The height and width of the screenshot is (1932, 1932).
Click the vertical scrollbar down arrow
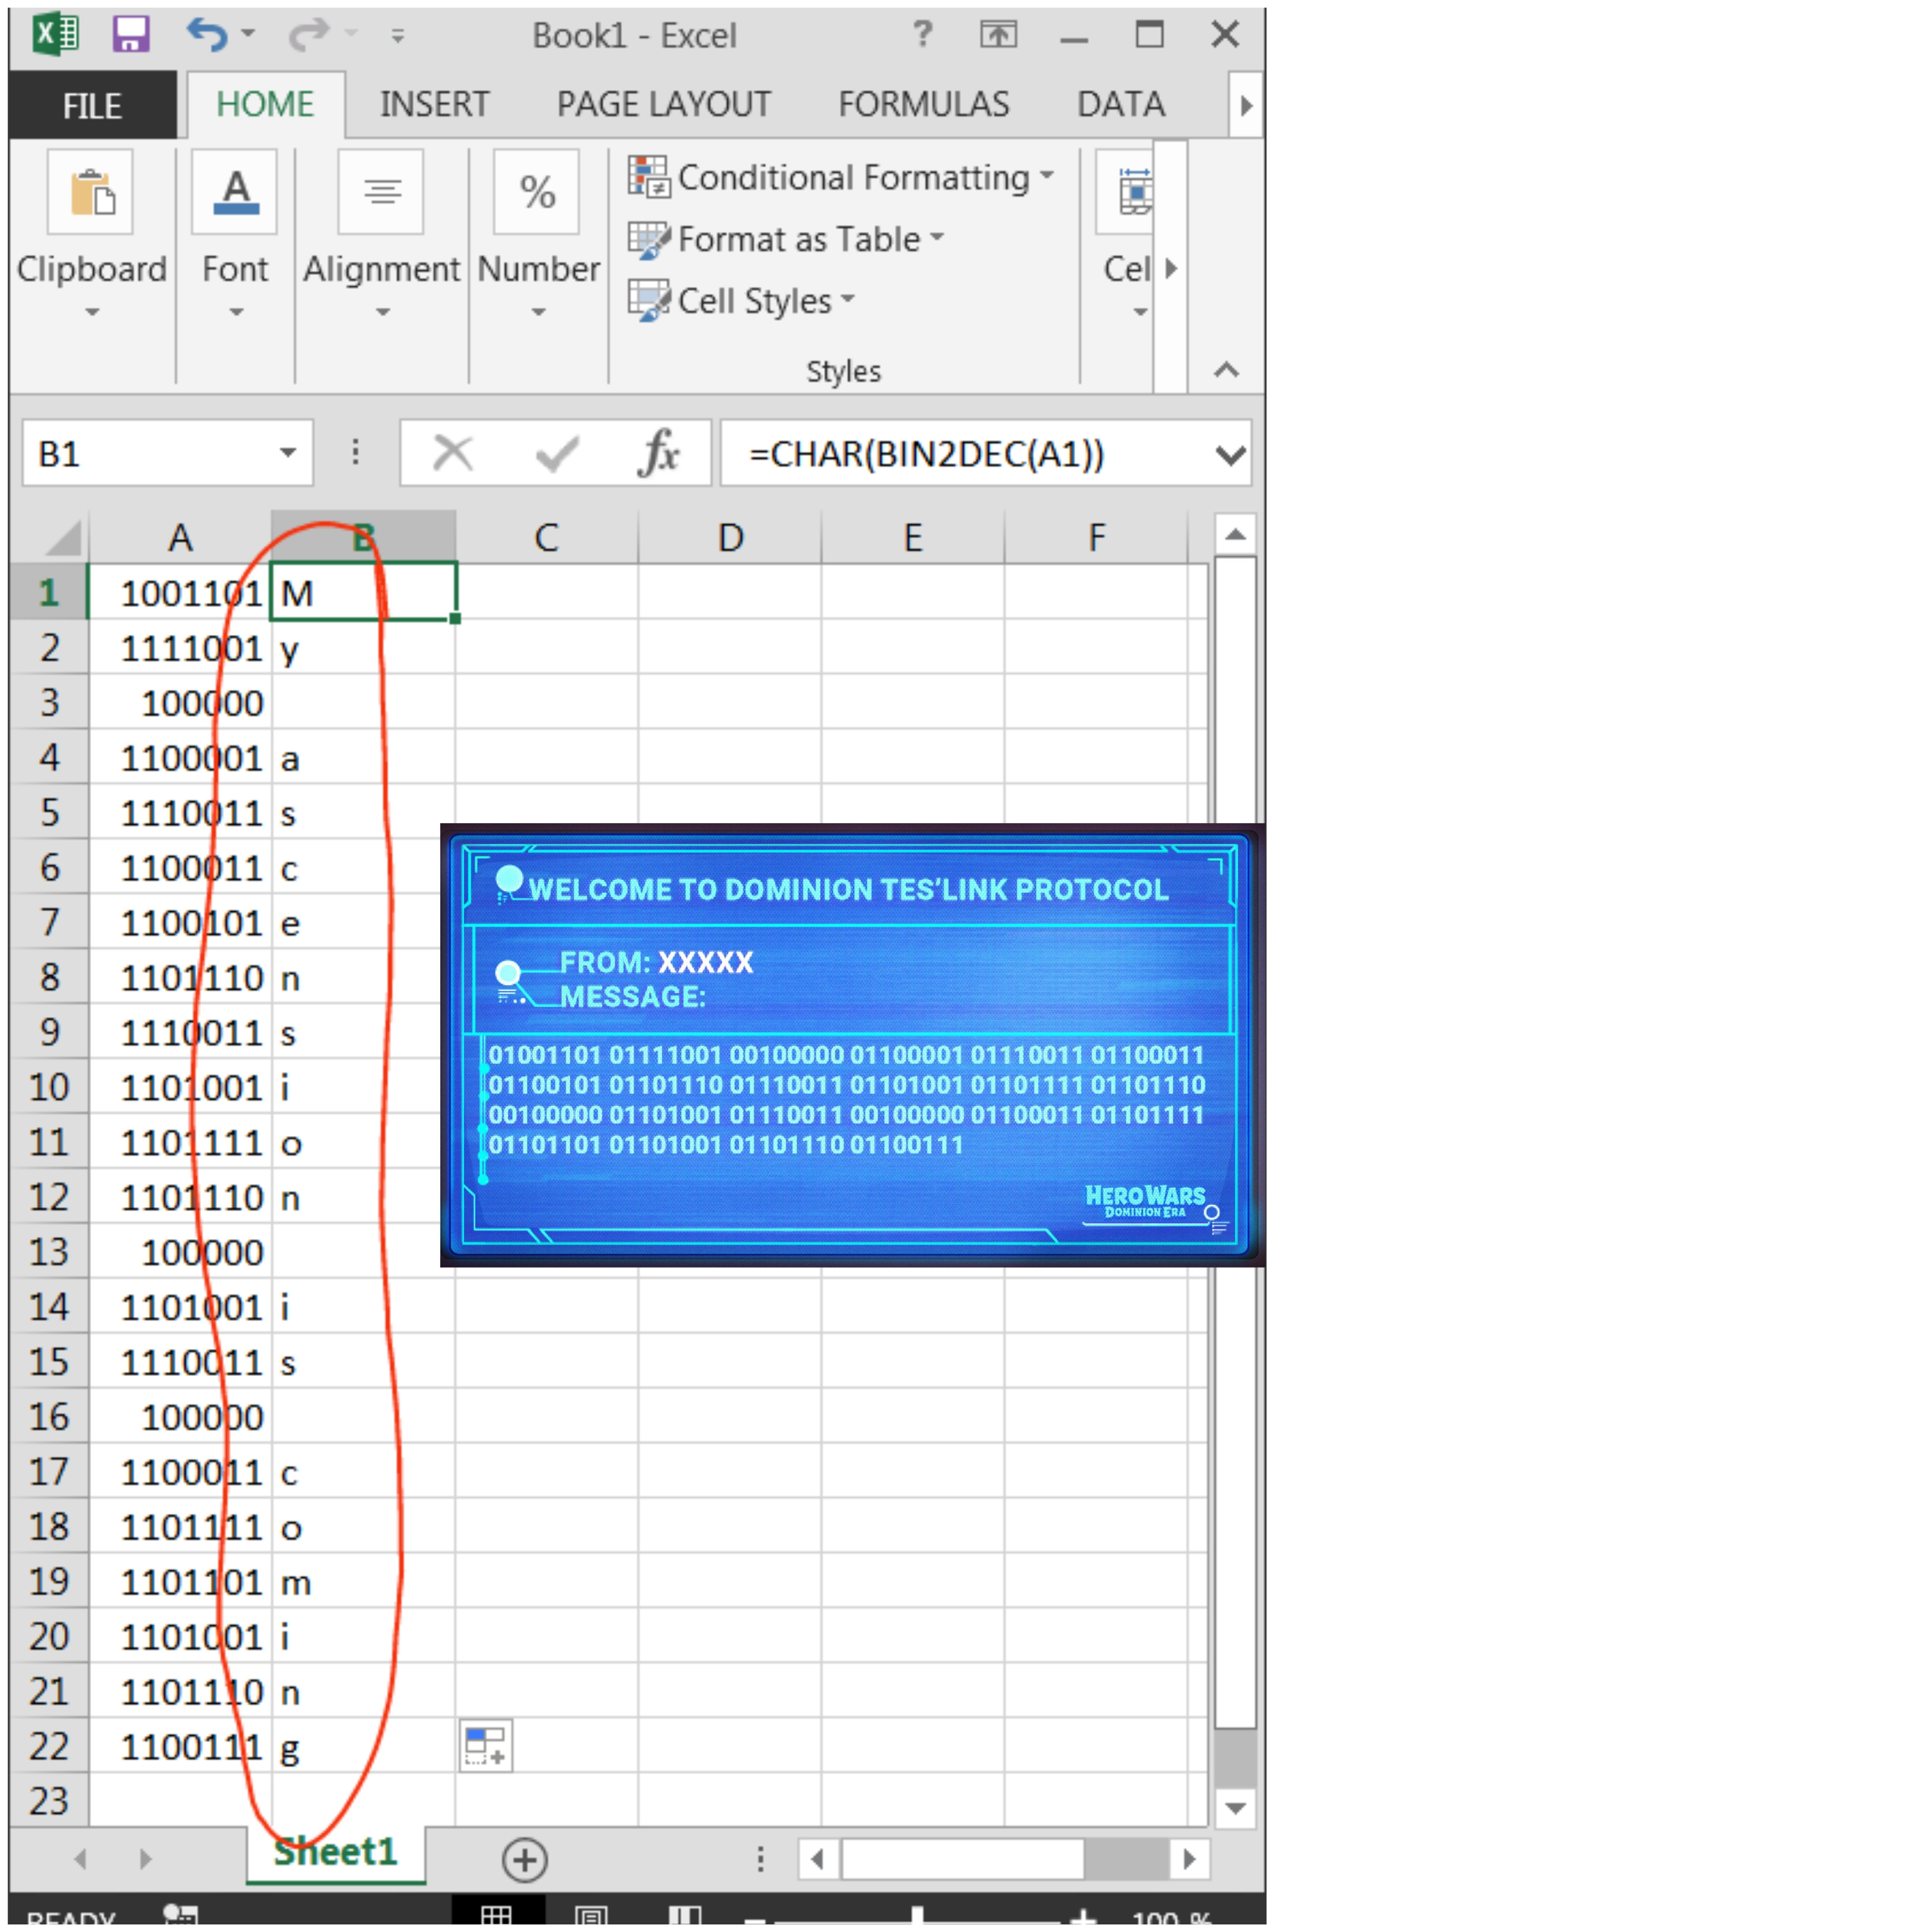tap(1235, 1808)
